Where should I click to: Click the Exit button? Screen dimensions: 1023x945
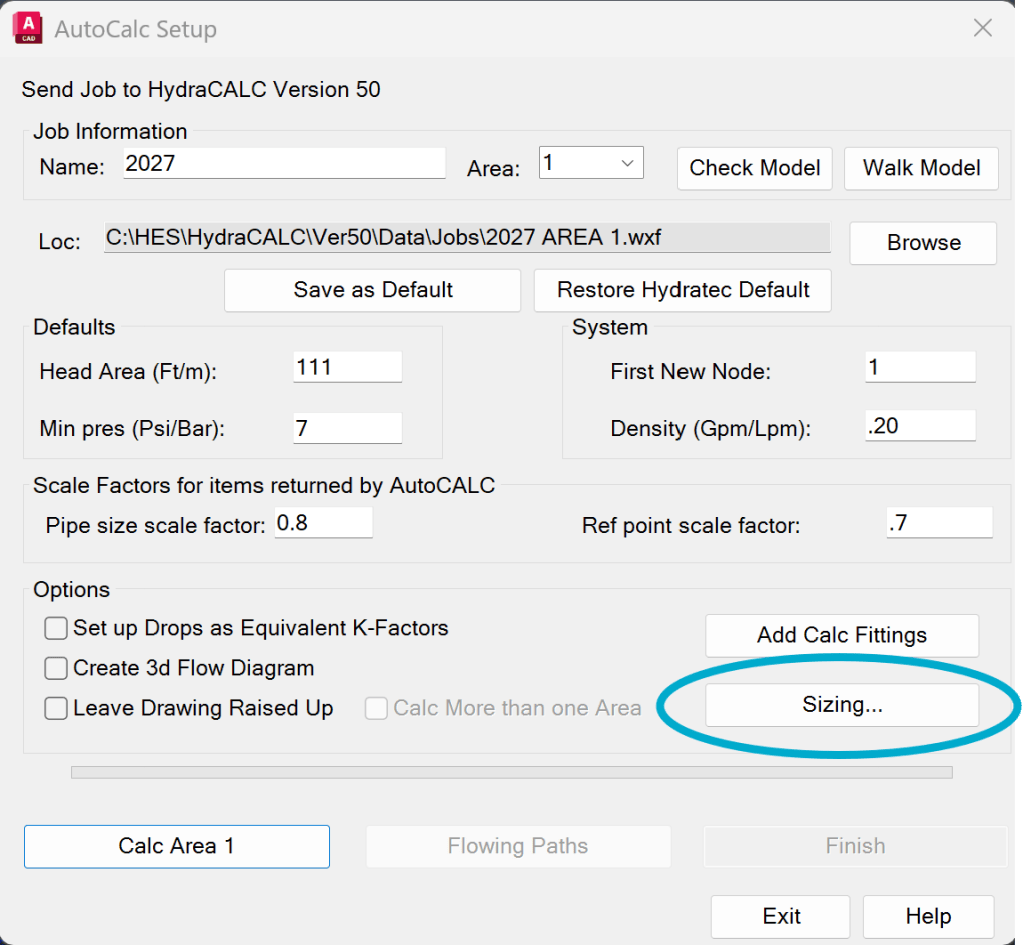pos(781,916)
